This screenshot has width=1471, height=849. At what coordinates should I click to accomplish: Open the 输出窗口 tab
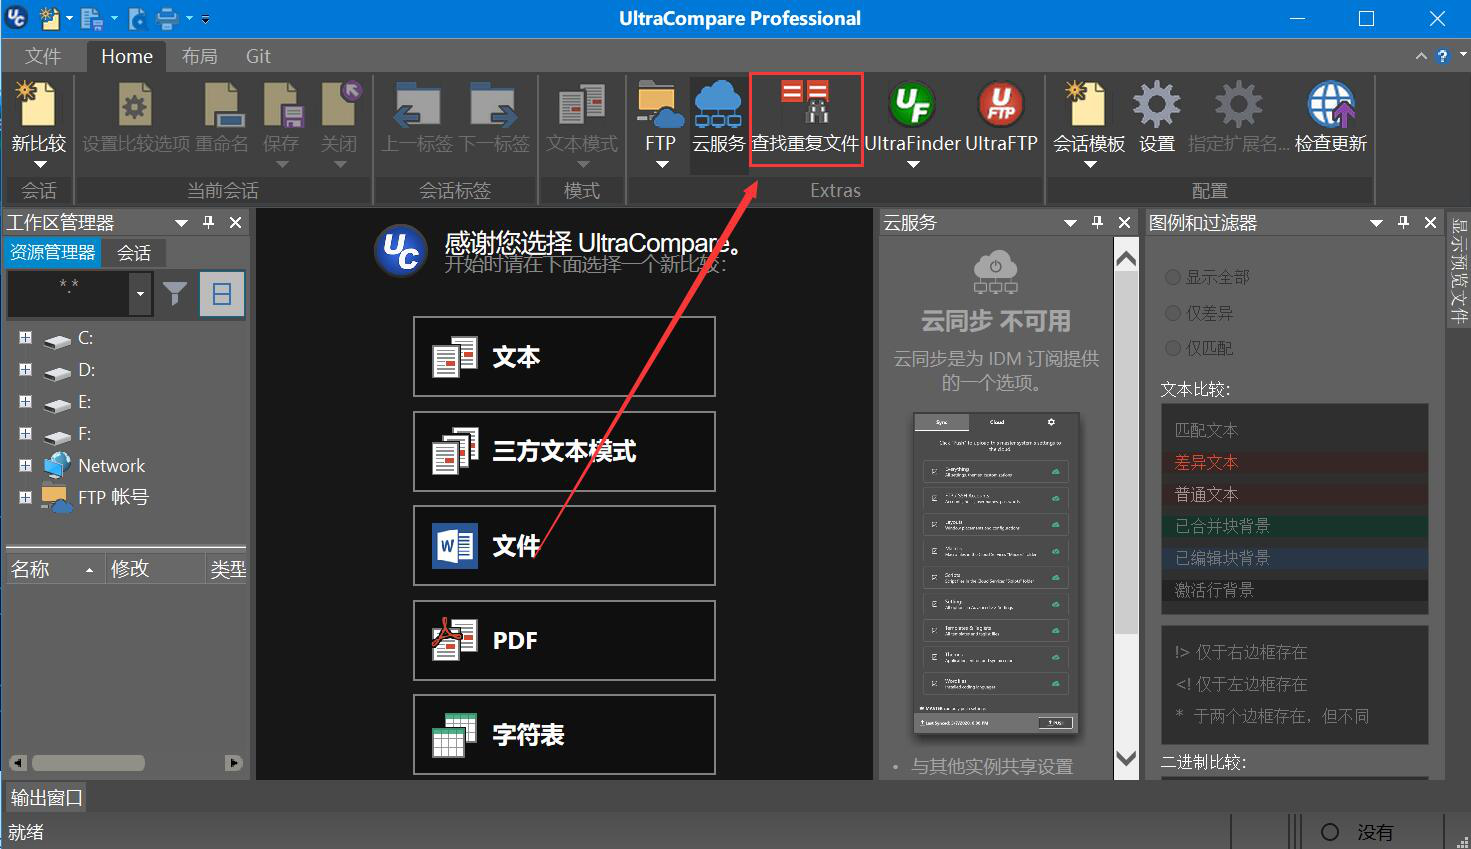coord(46,797)
